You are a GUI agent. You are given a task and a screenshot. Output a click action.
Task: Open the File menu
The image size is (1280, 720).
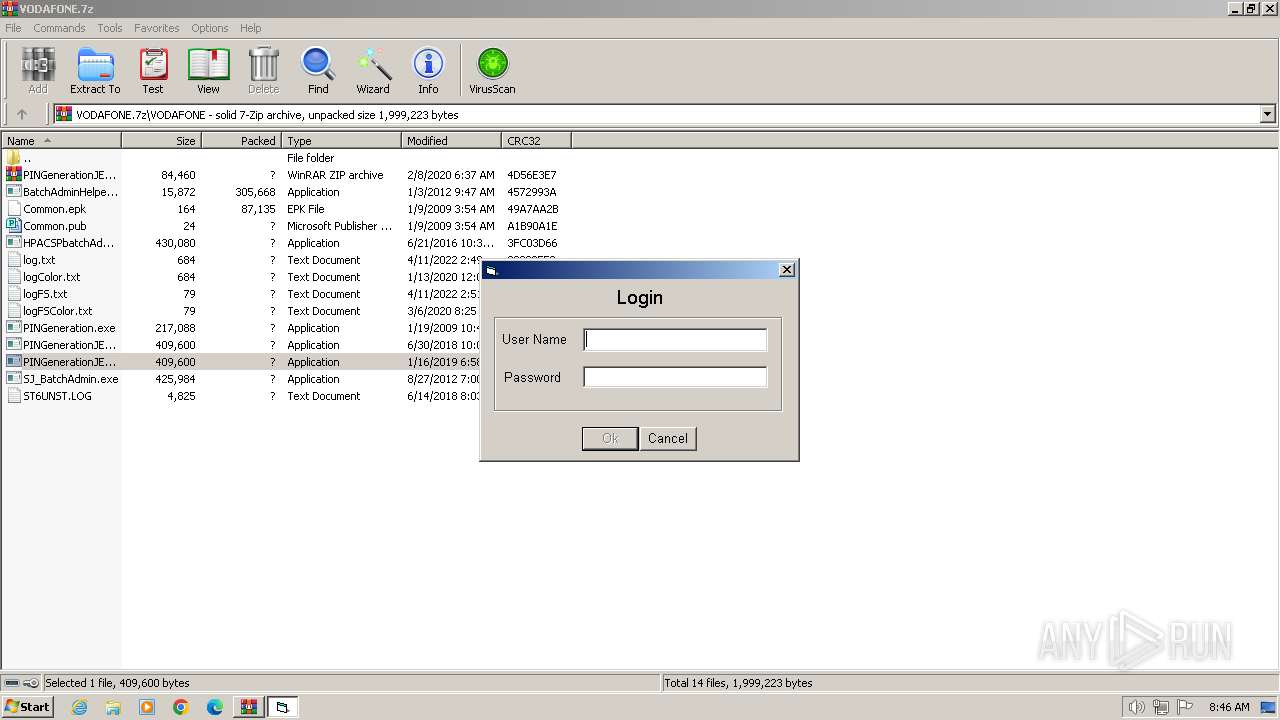[x=13, y=28]
